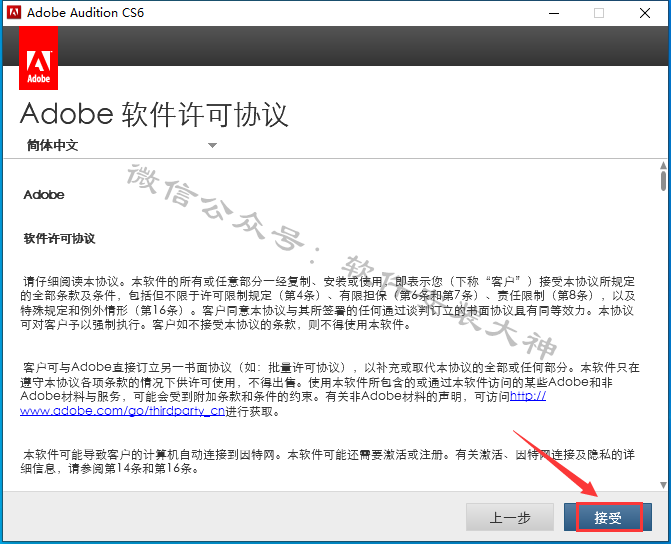Click the scrollbar down arrow
Image resolution: width=671 pixels, height=544 pixels.
663,485
